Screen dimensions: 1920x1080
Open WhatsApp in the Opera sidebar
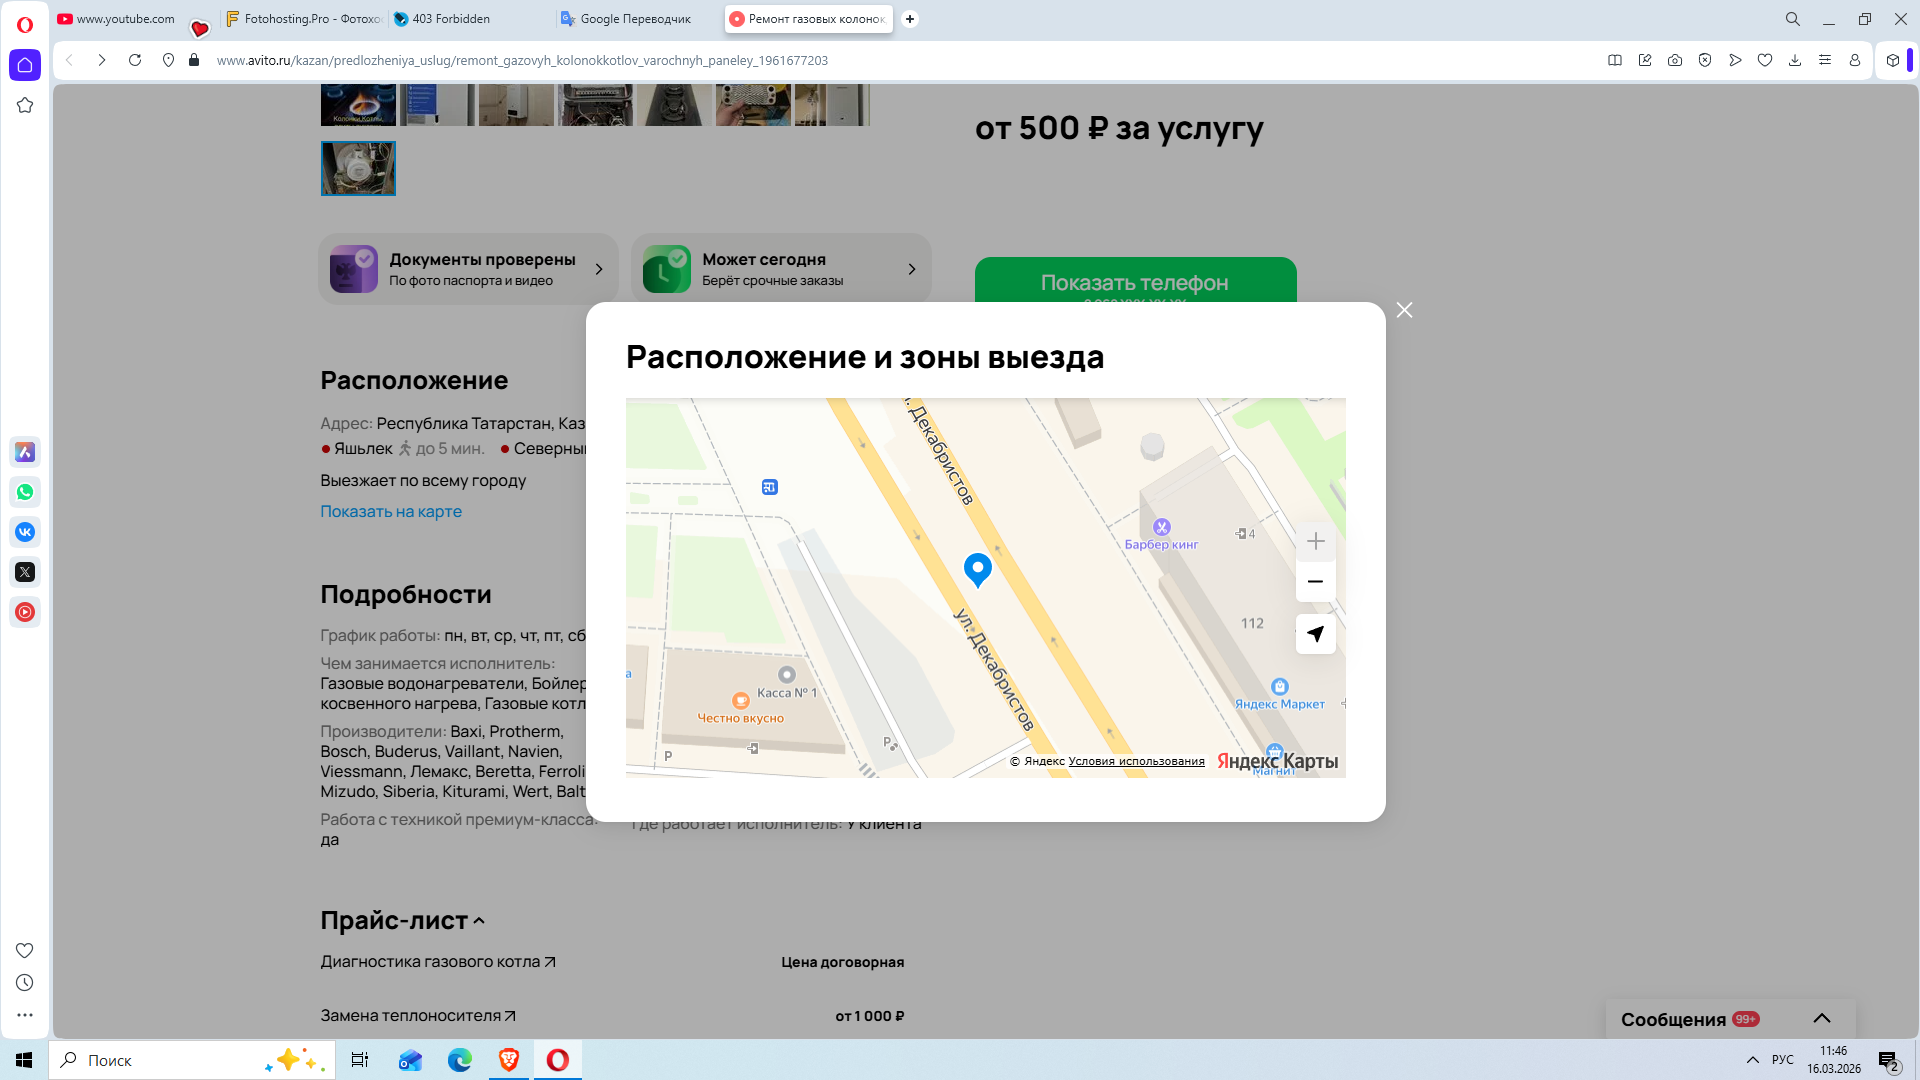coord(25,492)
